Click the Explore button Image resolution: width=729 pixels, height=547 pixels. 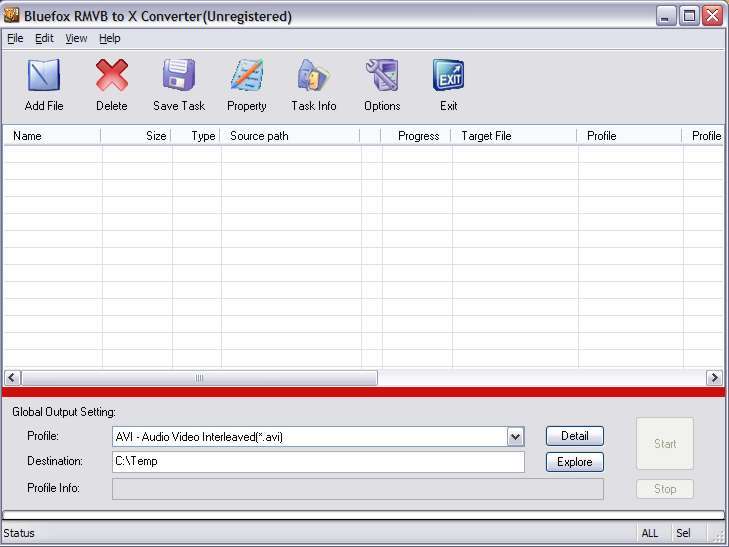pyautogui.click(x=575, y=462)
